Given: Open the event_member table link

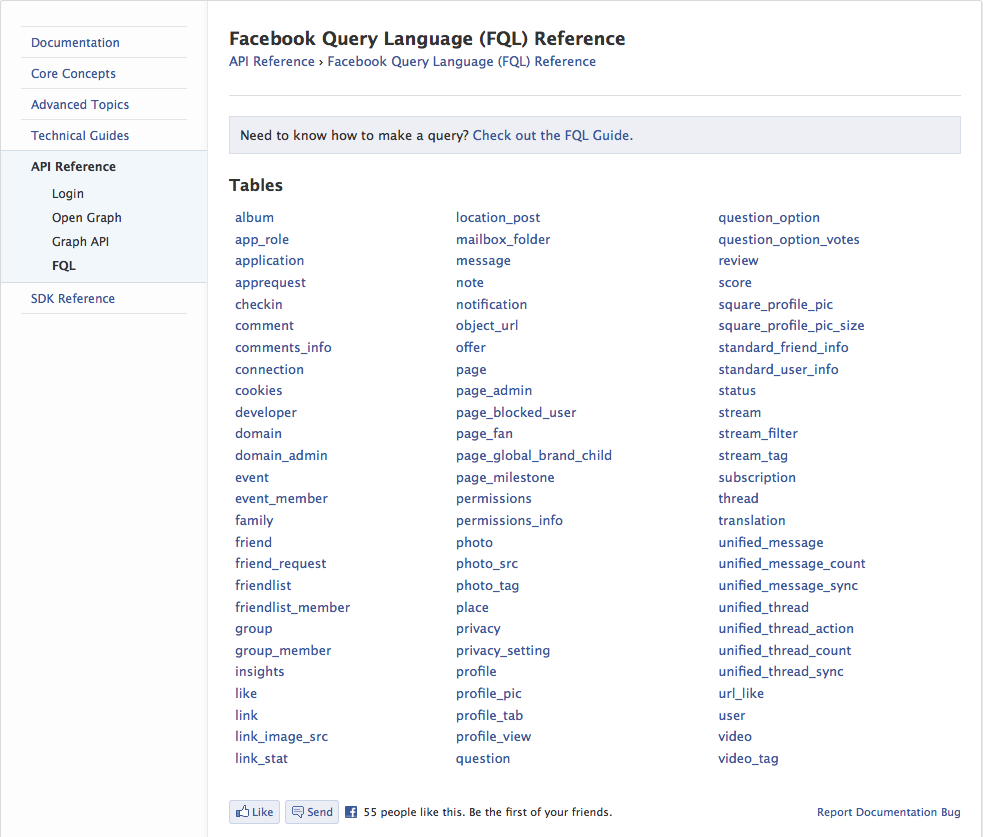Looking at the screenshot, I should point(281,498).
